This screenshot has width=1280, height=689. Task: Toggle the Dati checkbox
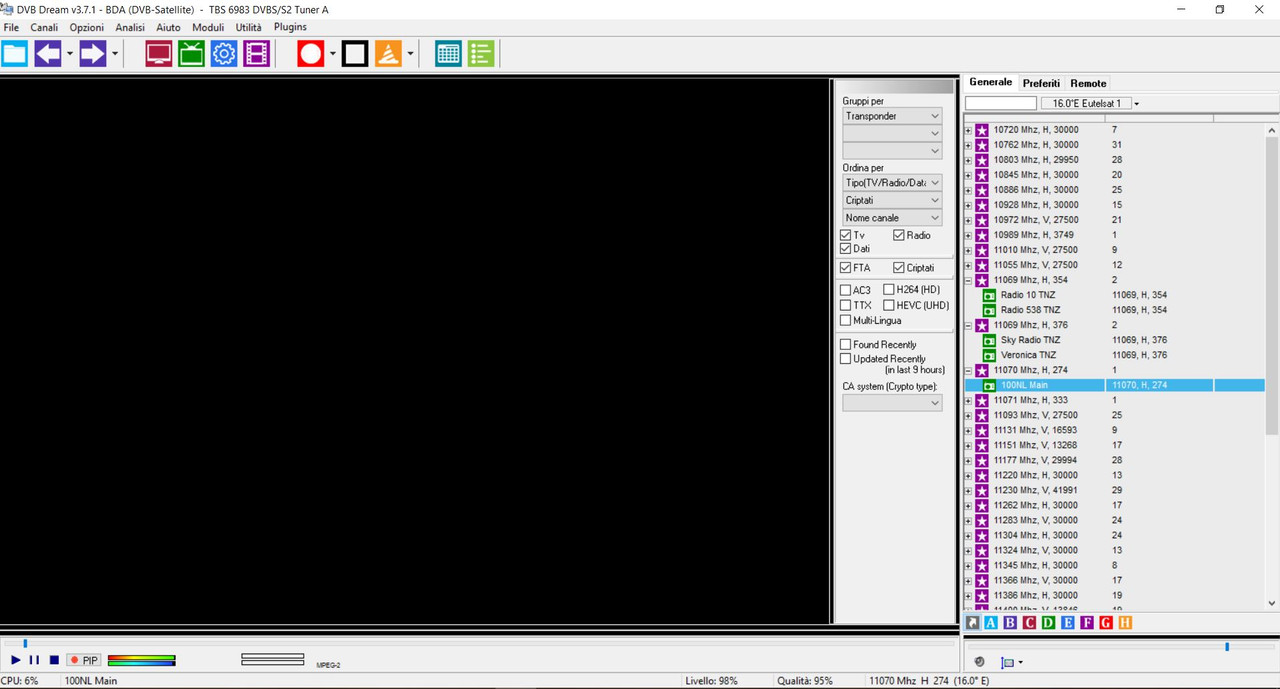coord(846,248)
